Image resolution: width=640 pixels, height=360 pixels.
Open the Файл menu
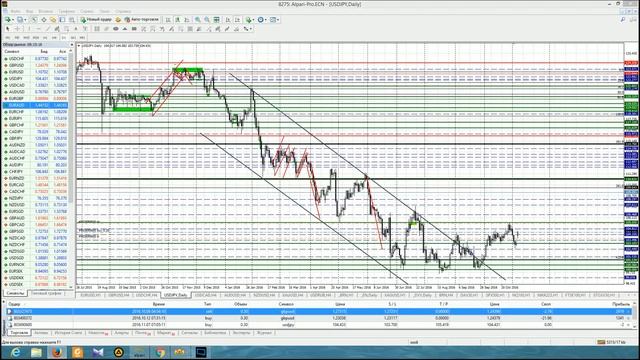pyautogui.click(x=16, y=11)
